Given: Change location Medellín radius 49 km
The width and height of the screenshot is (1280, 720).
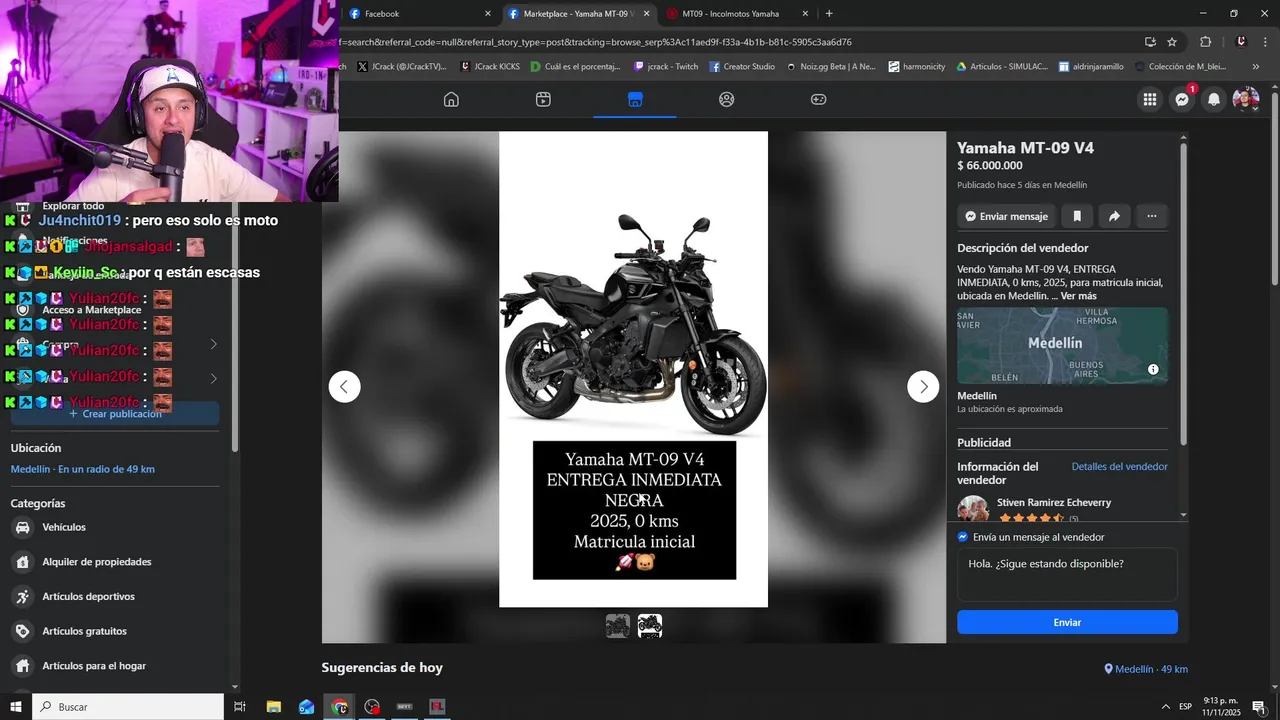Looking at the screenshot, I should tap(83, 469).
